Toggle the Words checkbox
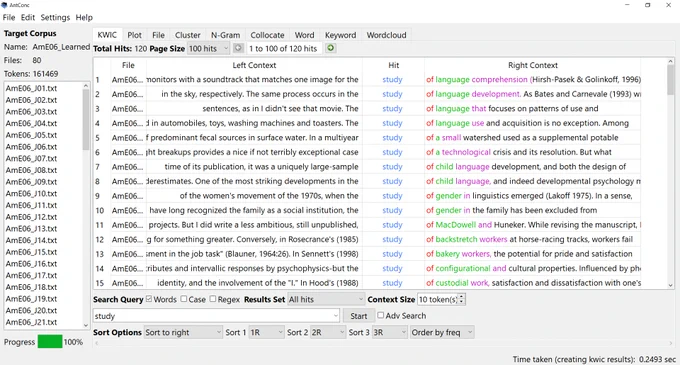 click(149, 299)
